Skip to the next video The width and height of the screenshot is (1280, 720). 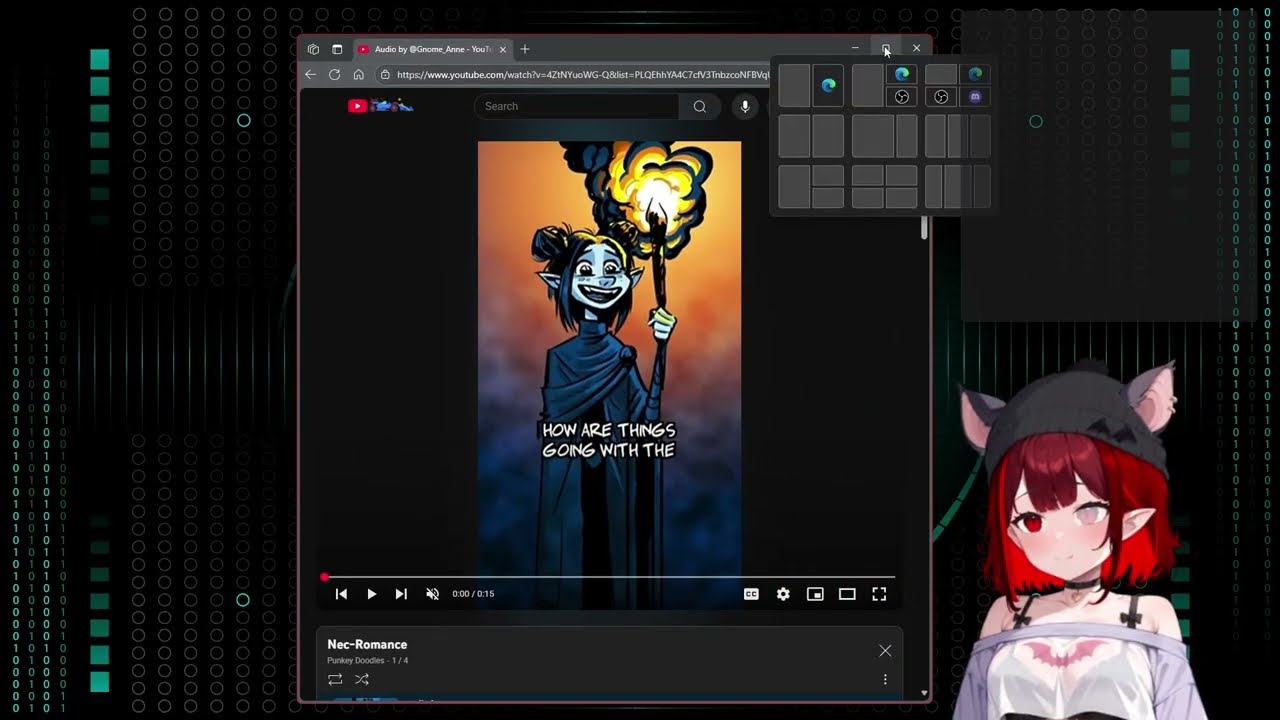[401, 594]
